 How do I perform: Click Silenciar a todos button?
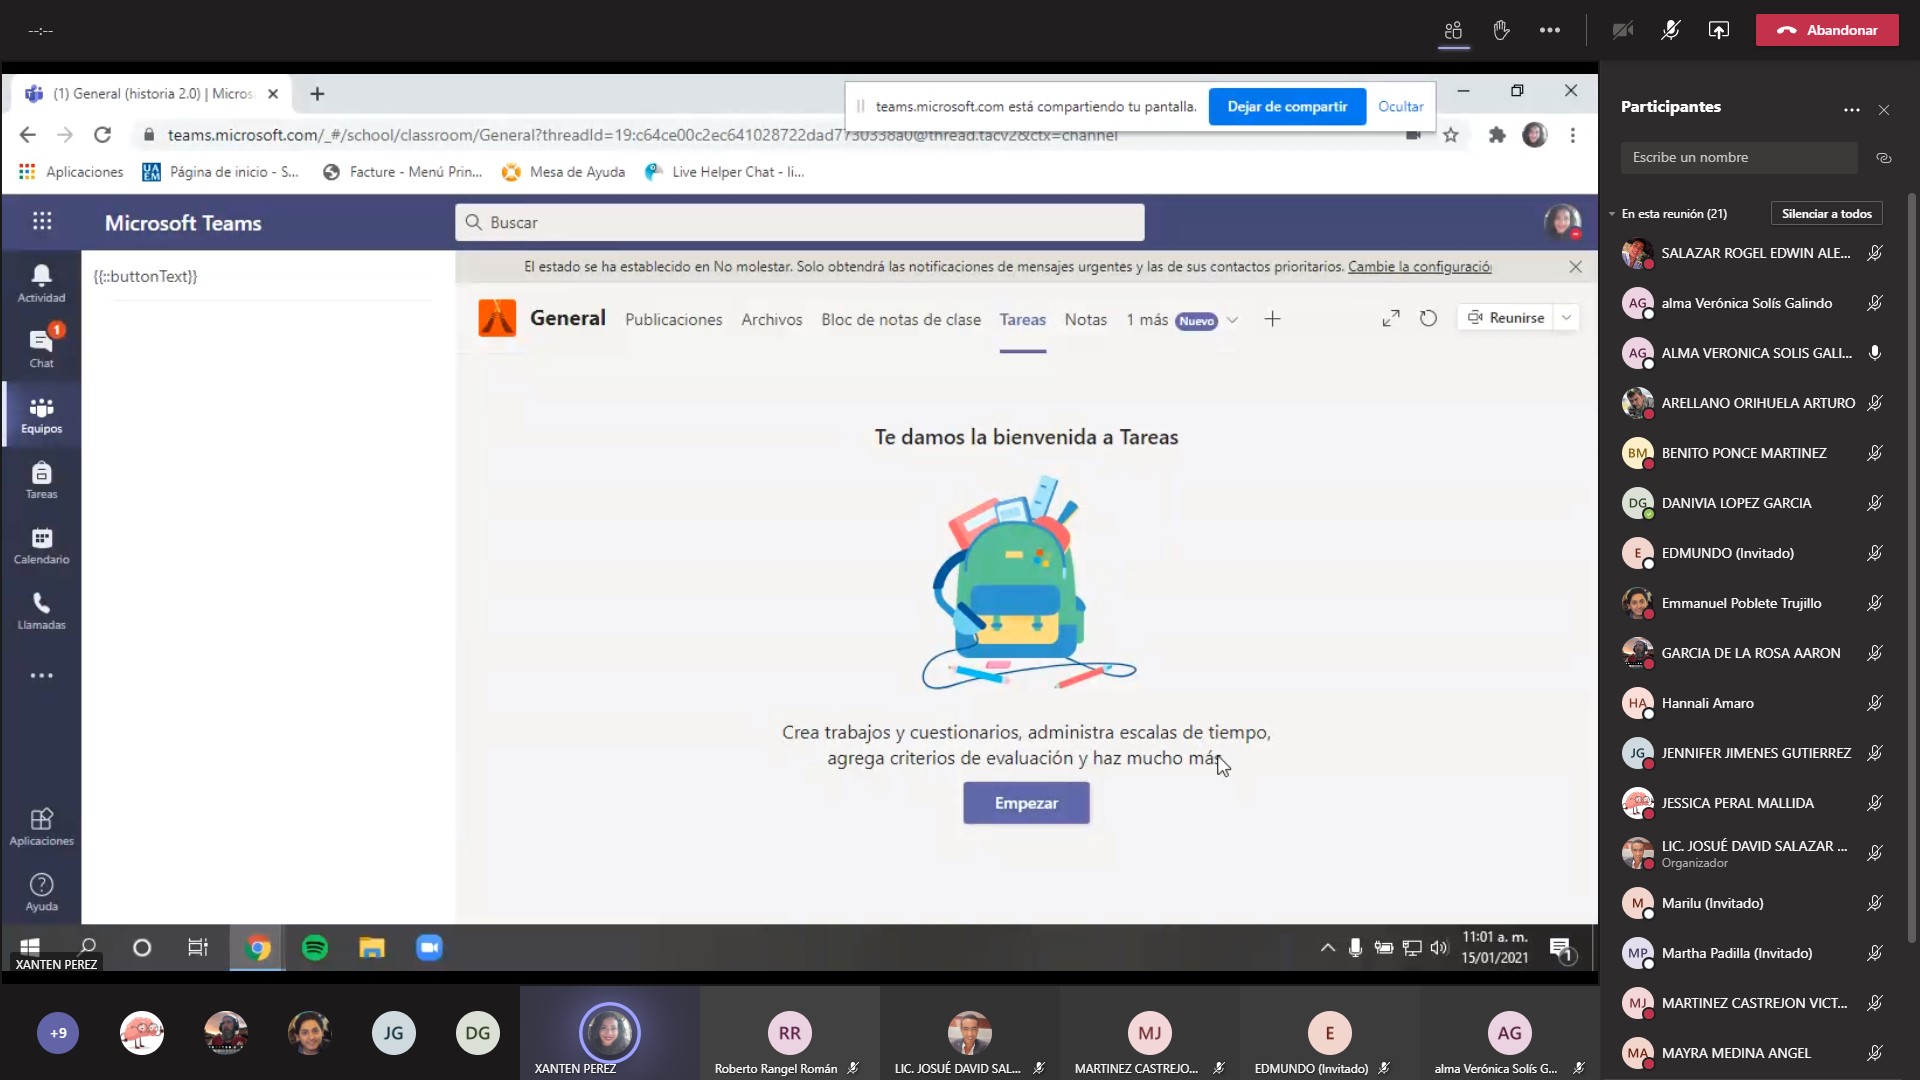pyautogui.click(x=1826, y=214)
